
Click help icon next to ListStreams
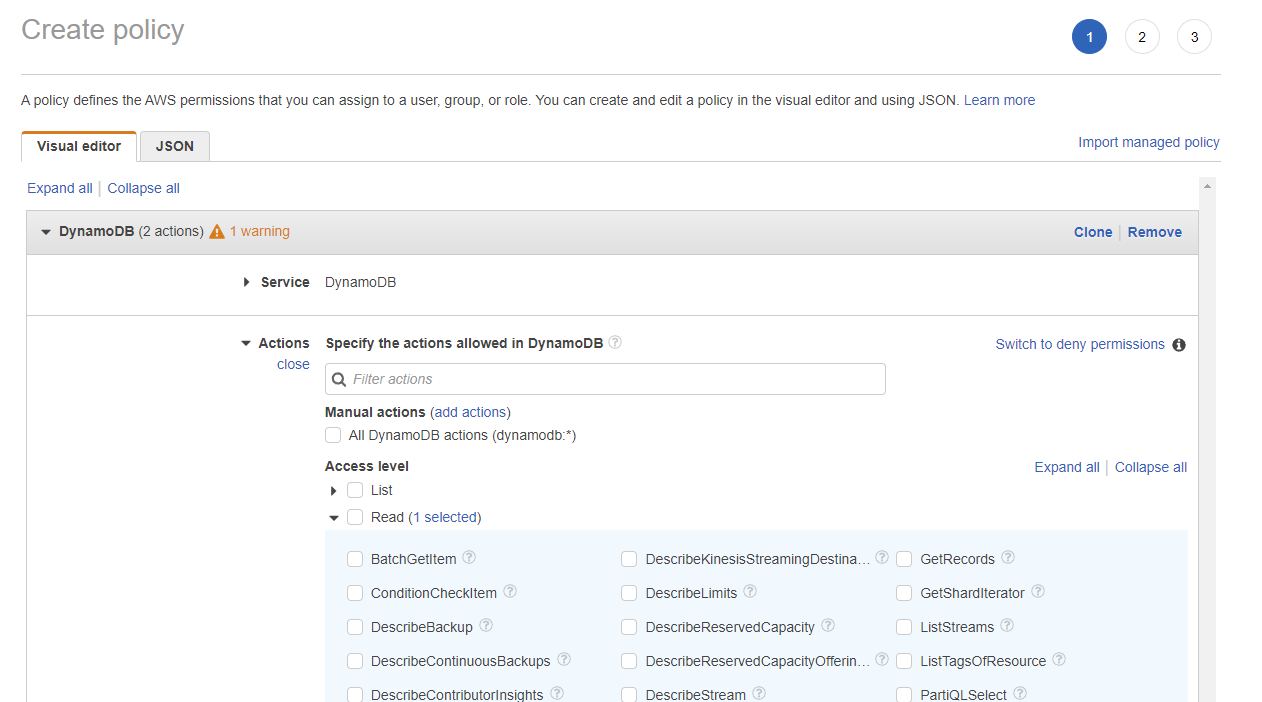[x=1007, y=625]
